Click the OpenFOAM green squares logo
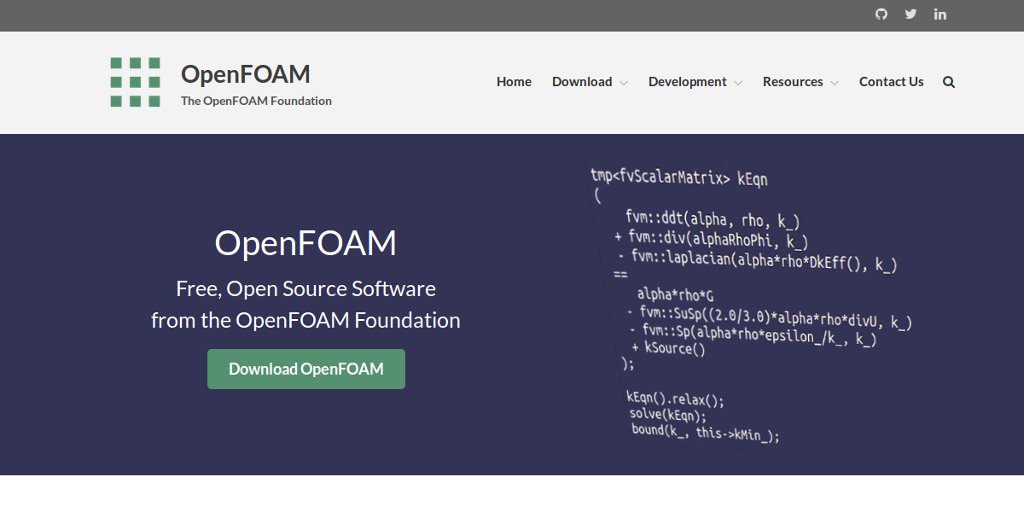Screen dimensions: 1024x512 click(x=135, y=82)
